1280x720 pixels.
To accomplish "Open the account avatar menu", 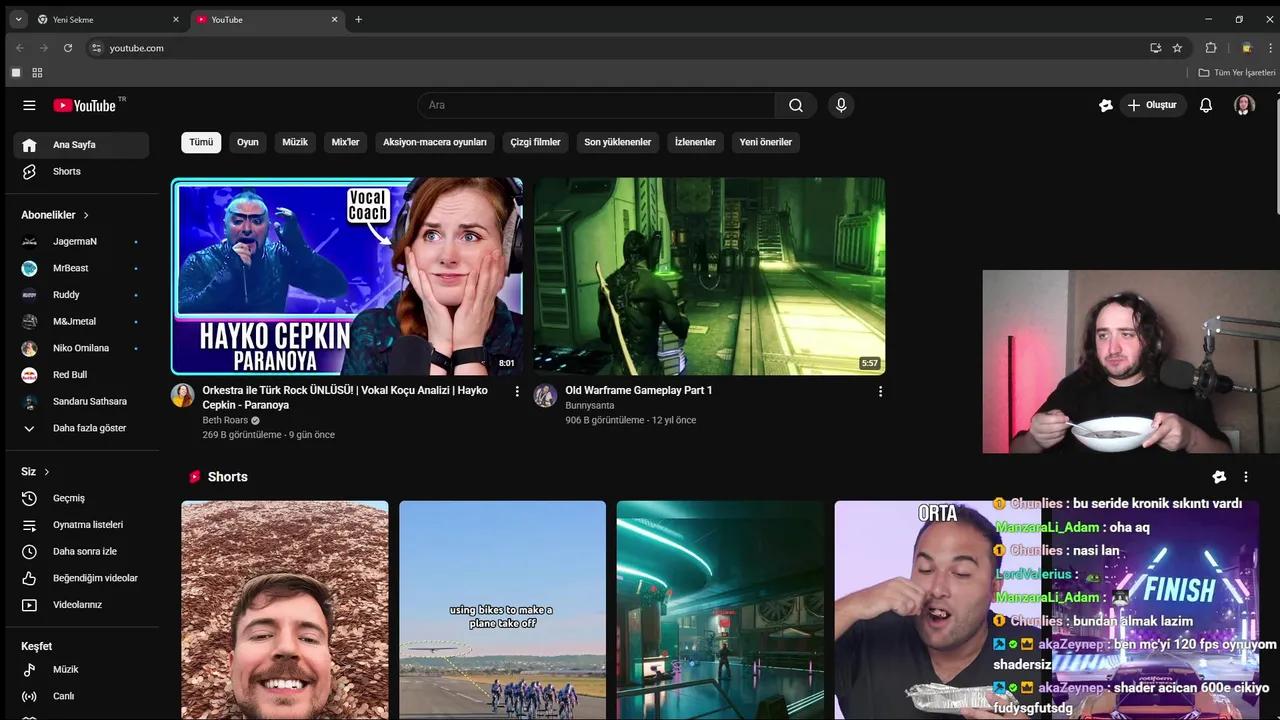I will (1244, 105).
